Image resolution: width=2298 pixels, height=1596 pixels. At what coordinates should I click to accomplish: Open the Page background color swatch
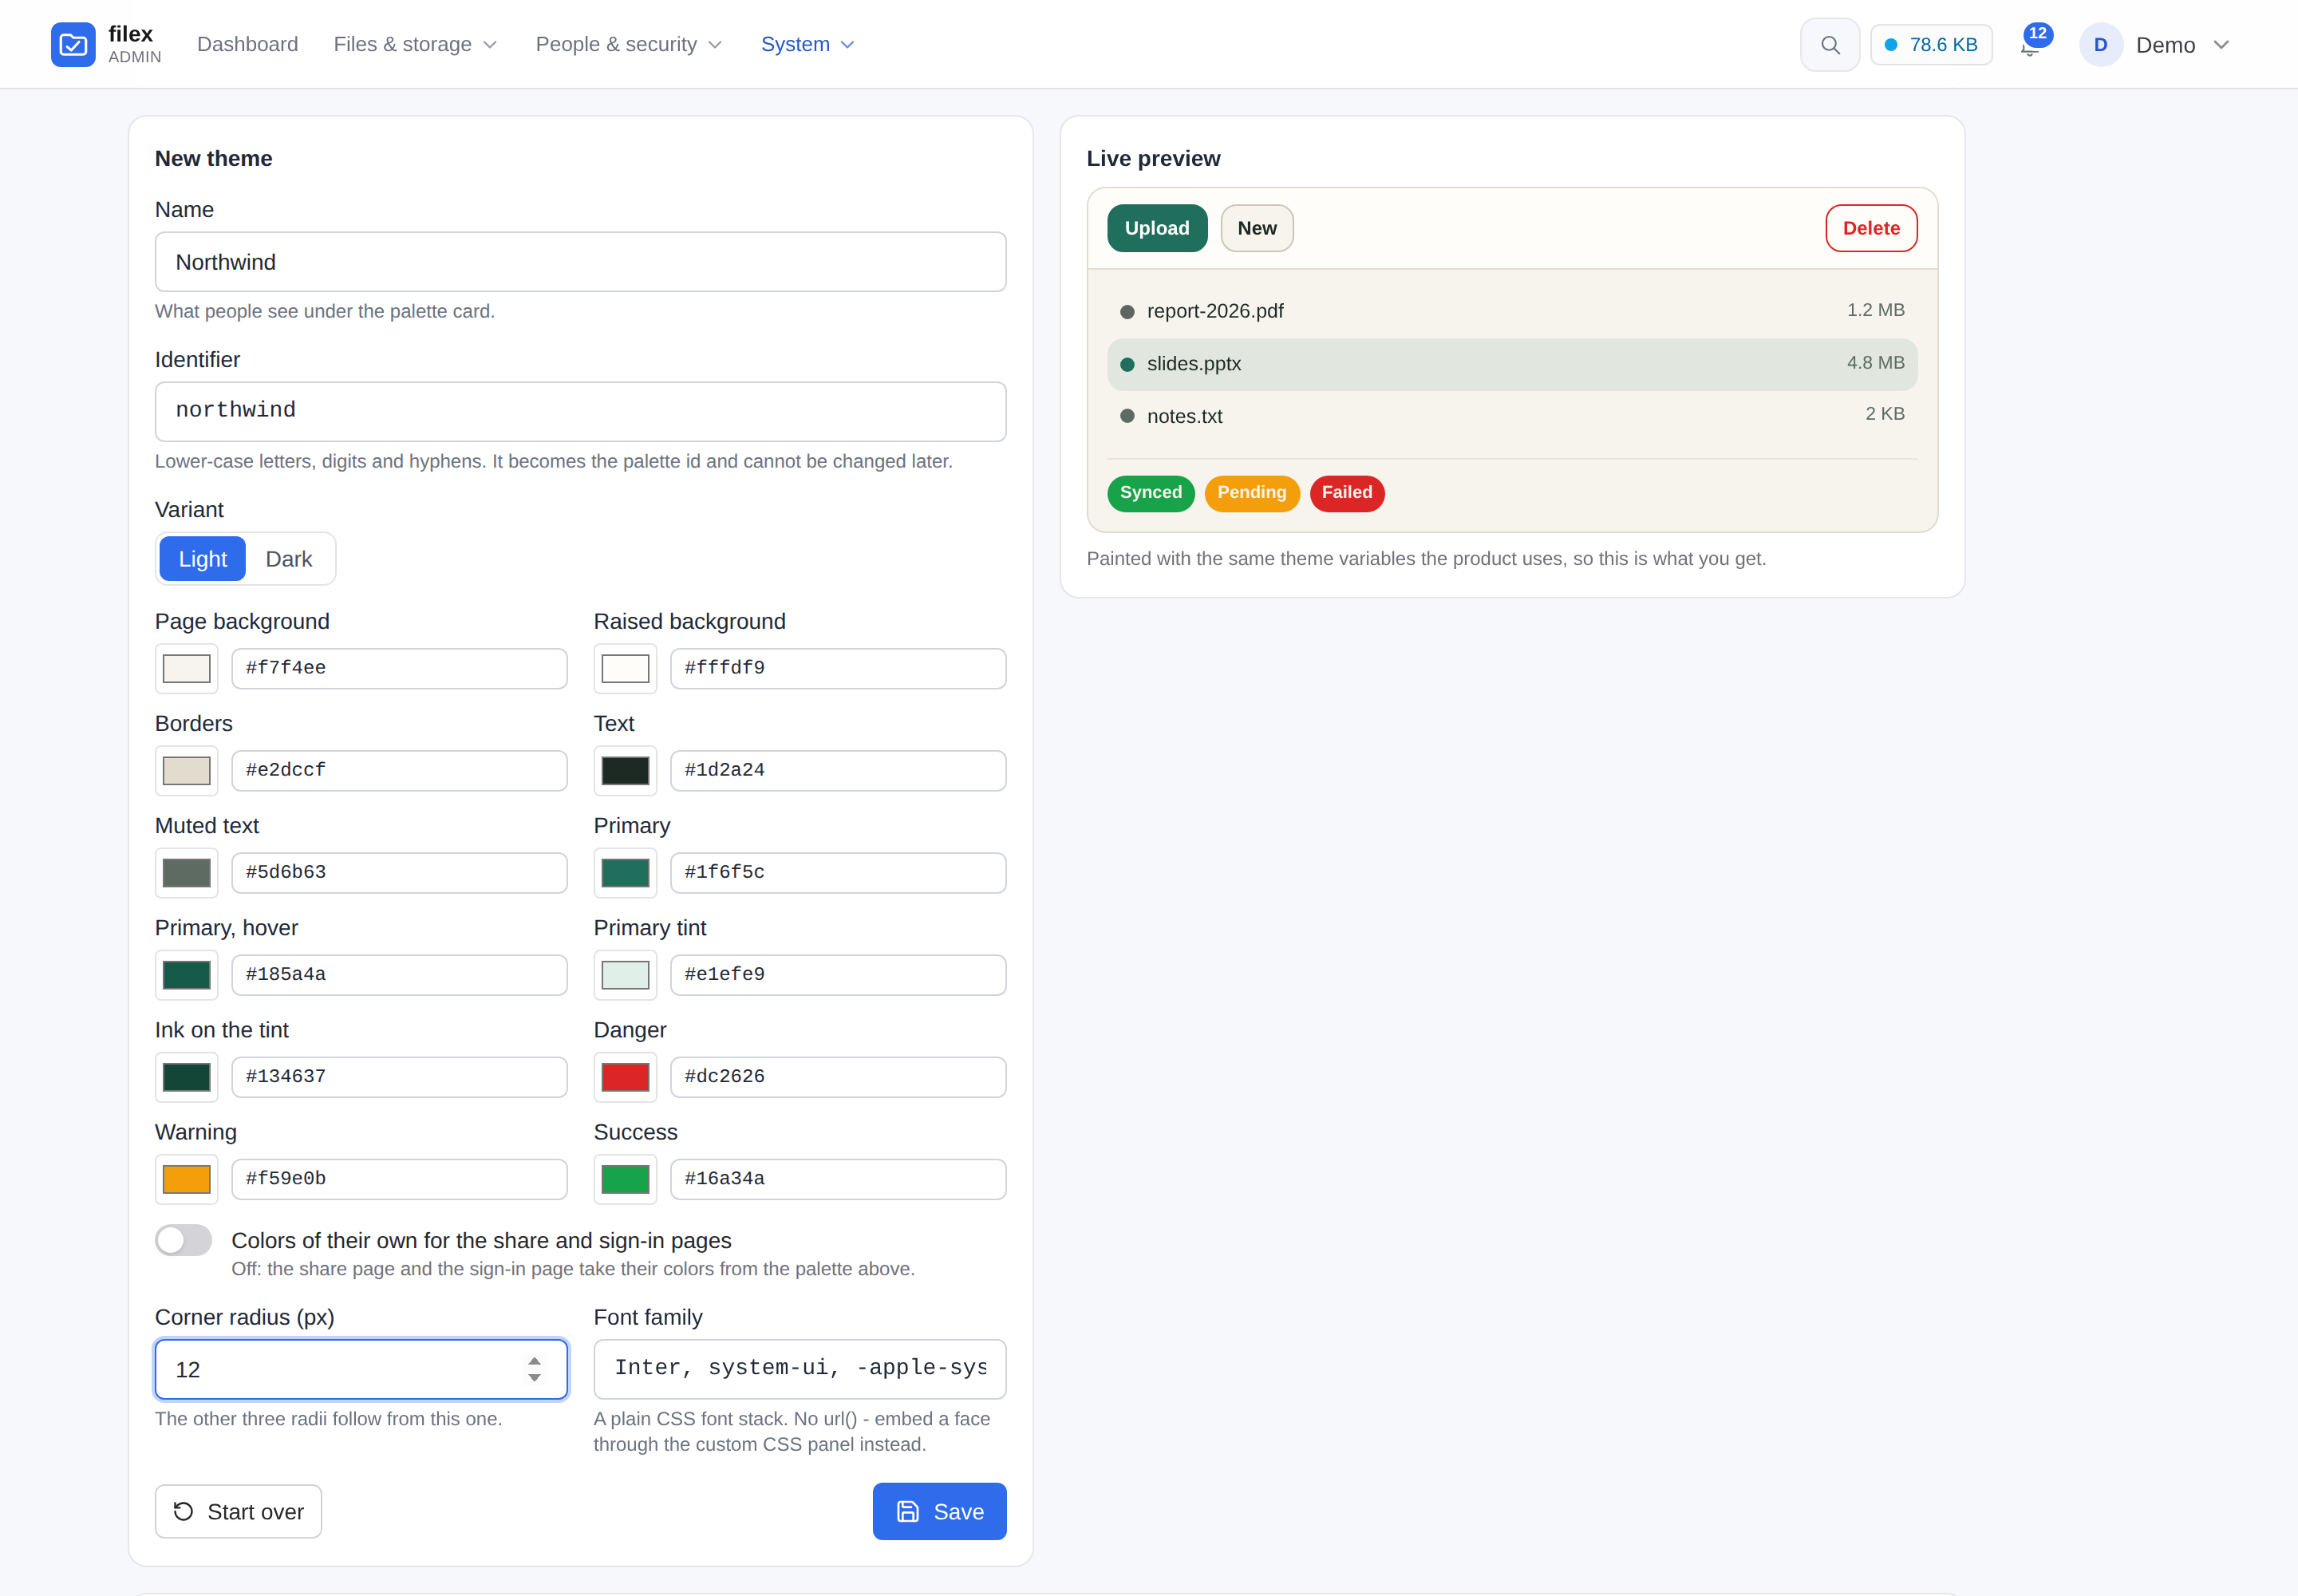186,668
